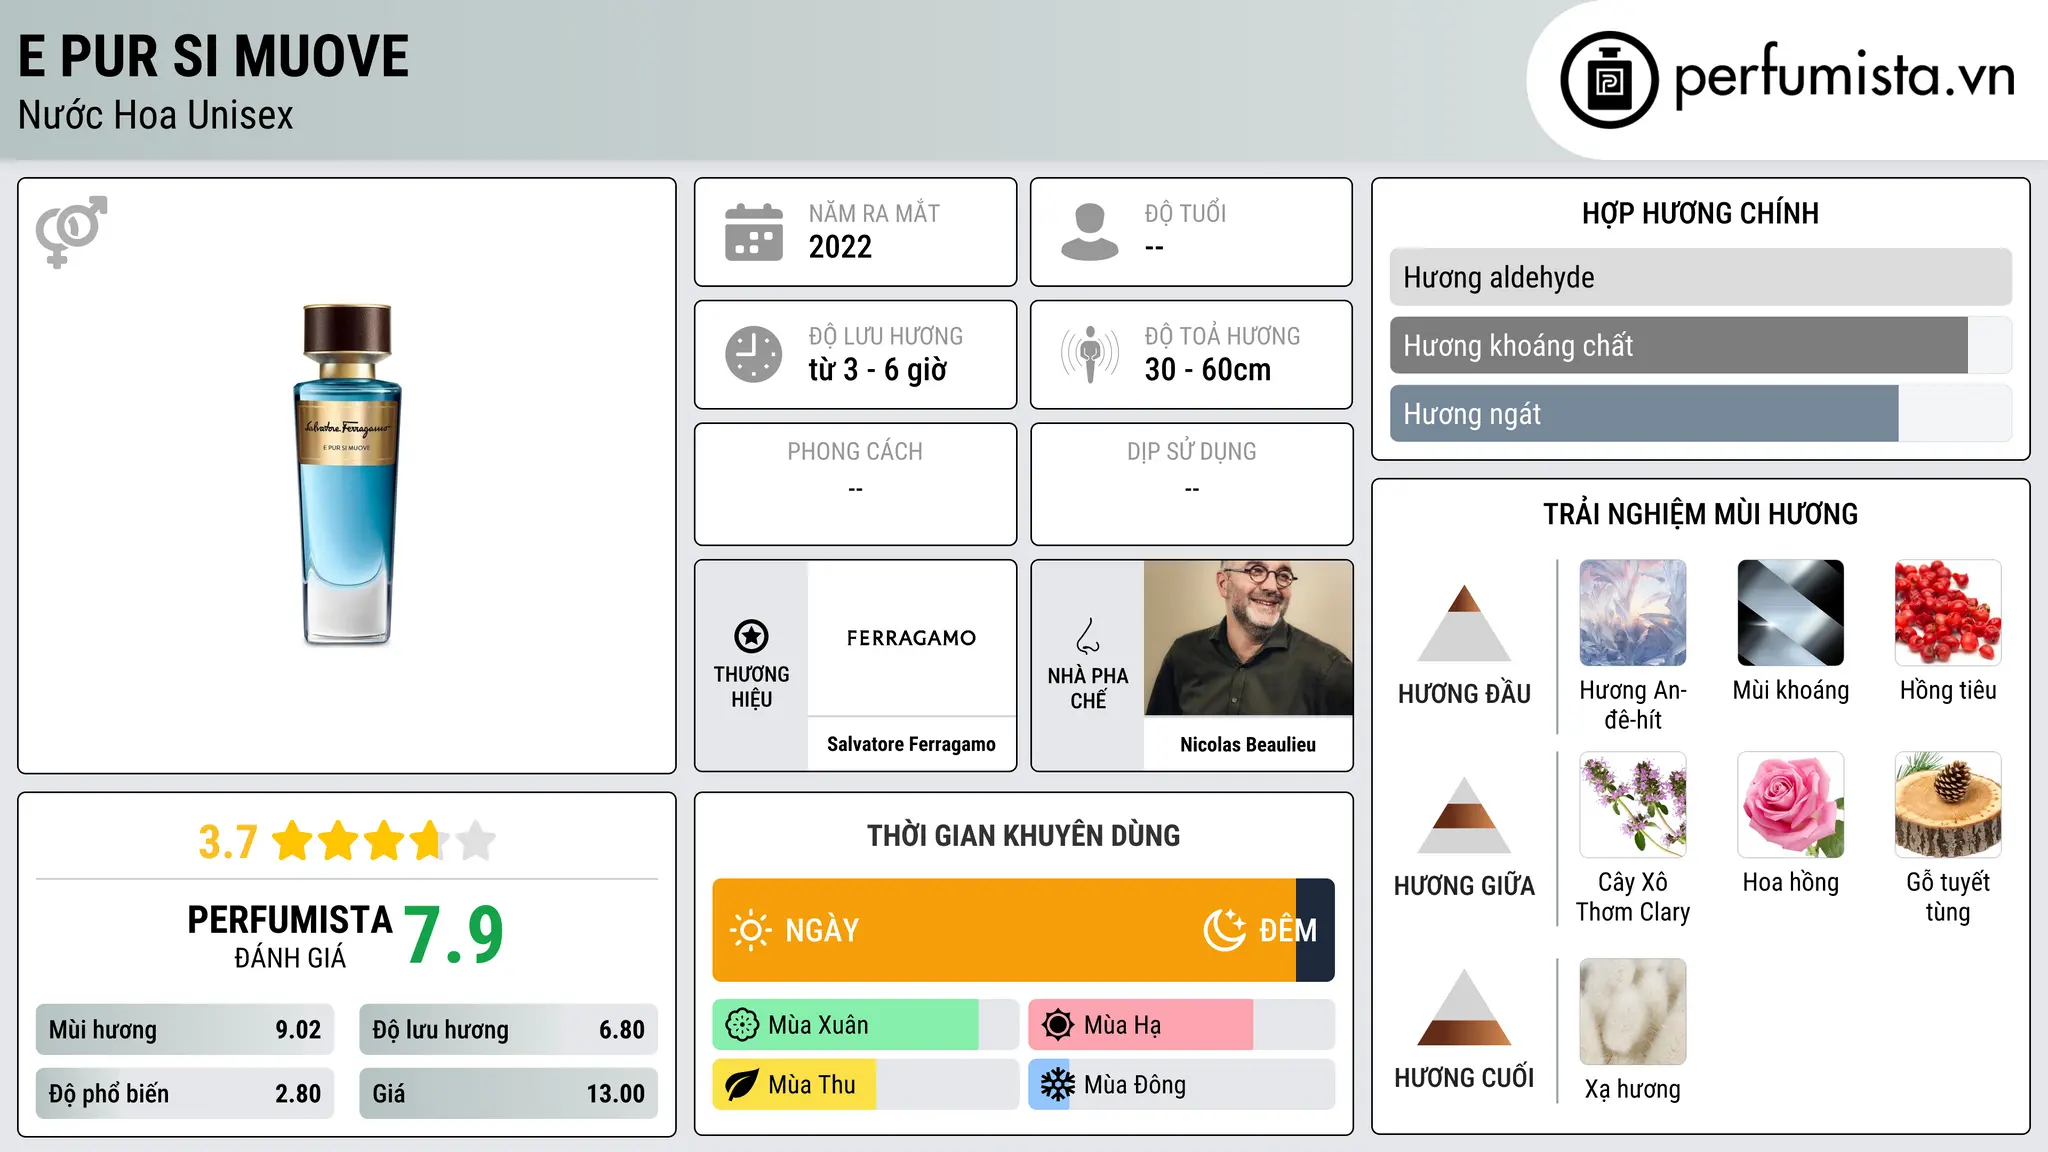Click the Mùa Xuân season bar
2048x1152 pixels.
(x=865, y=1025)
